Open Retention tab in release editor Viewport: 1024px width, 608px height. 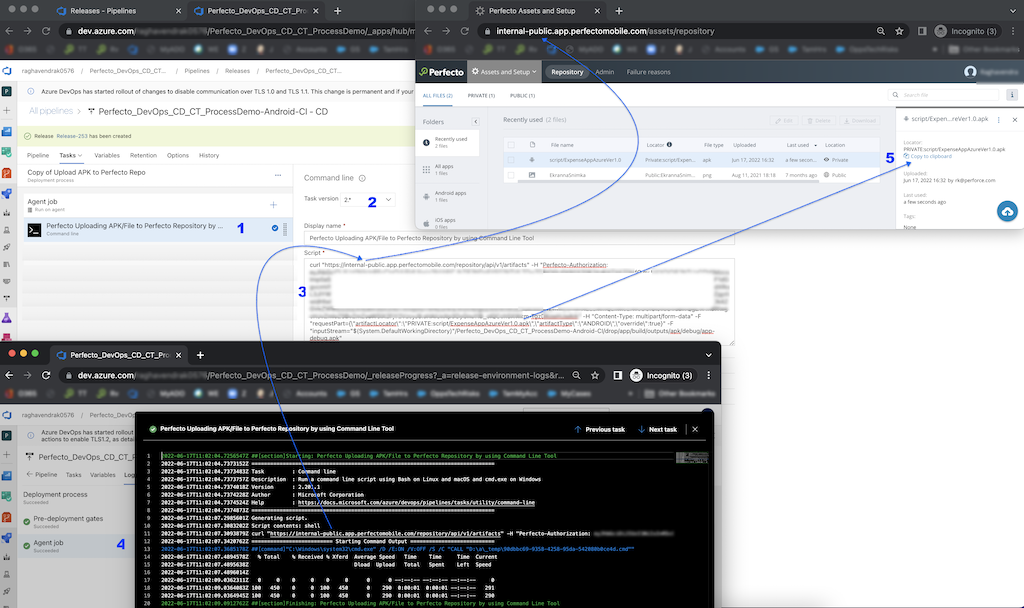tap(143, 155)
